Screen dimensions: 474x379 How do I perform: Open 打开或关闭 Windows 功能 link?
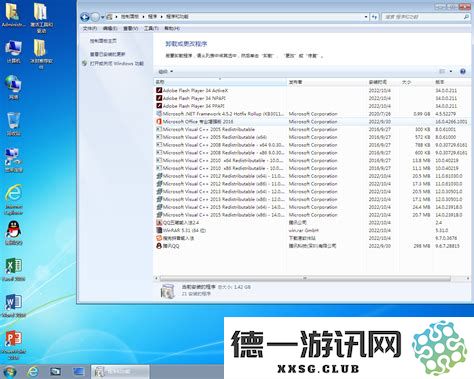tap(116, 63)
